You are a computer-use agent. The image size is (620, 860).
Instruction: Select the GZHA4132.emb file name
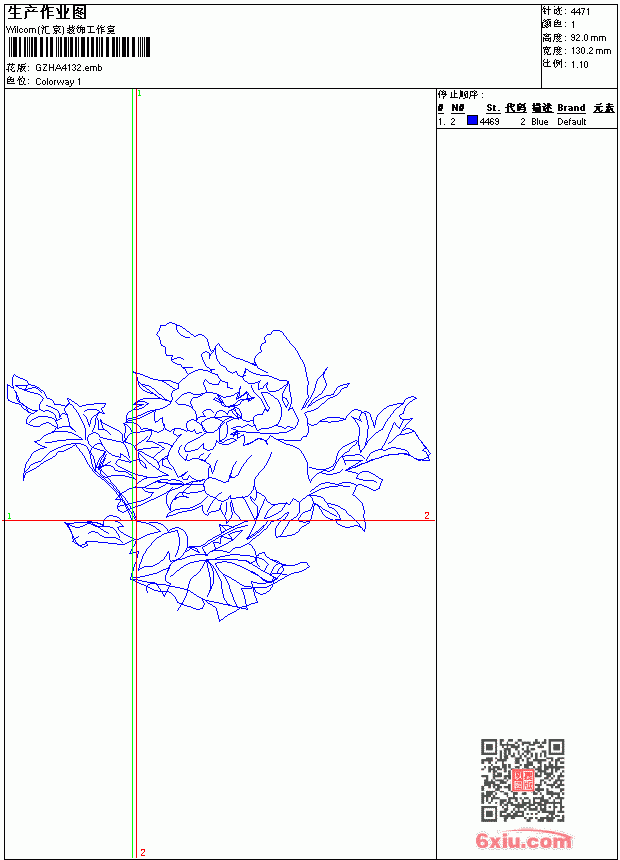click(x=69, y=67)
